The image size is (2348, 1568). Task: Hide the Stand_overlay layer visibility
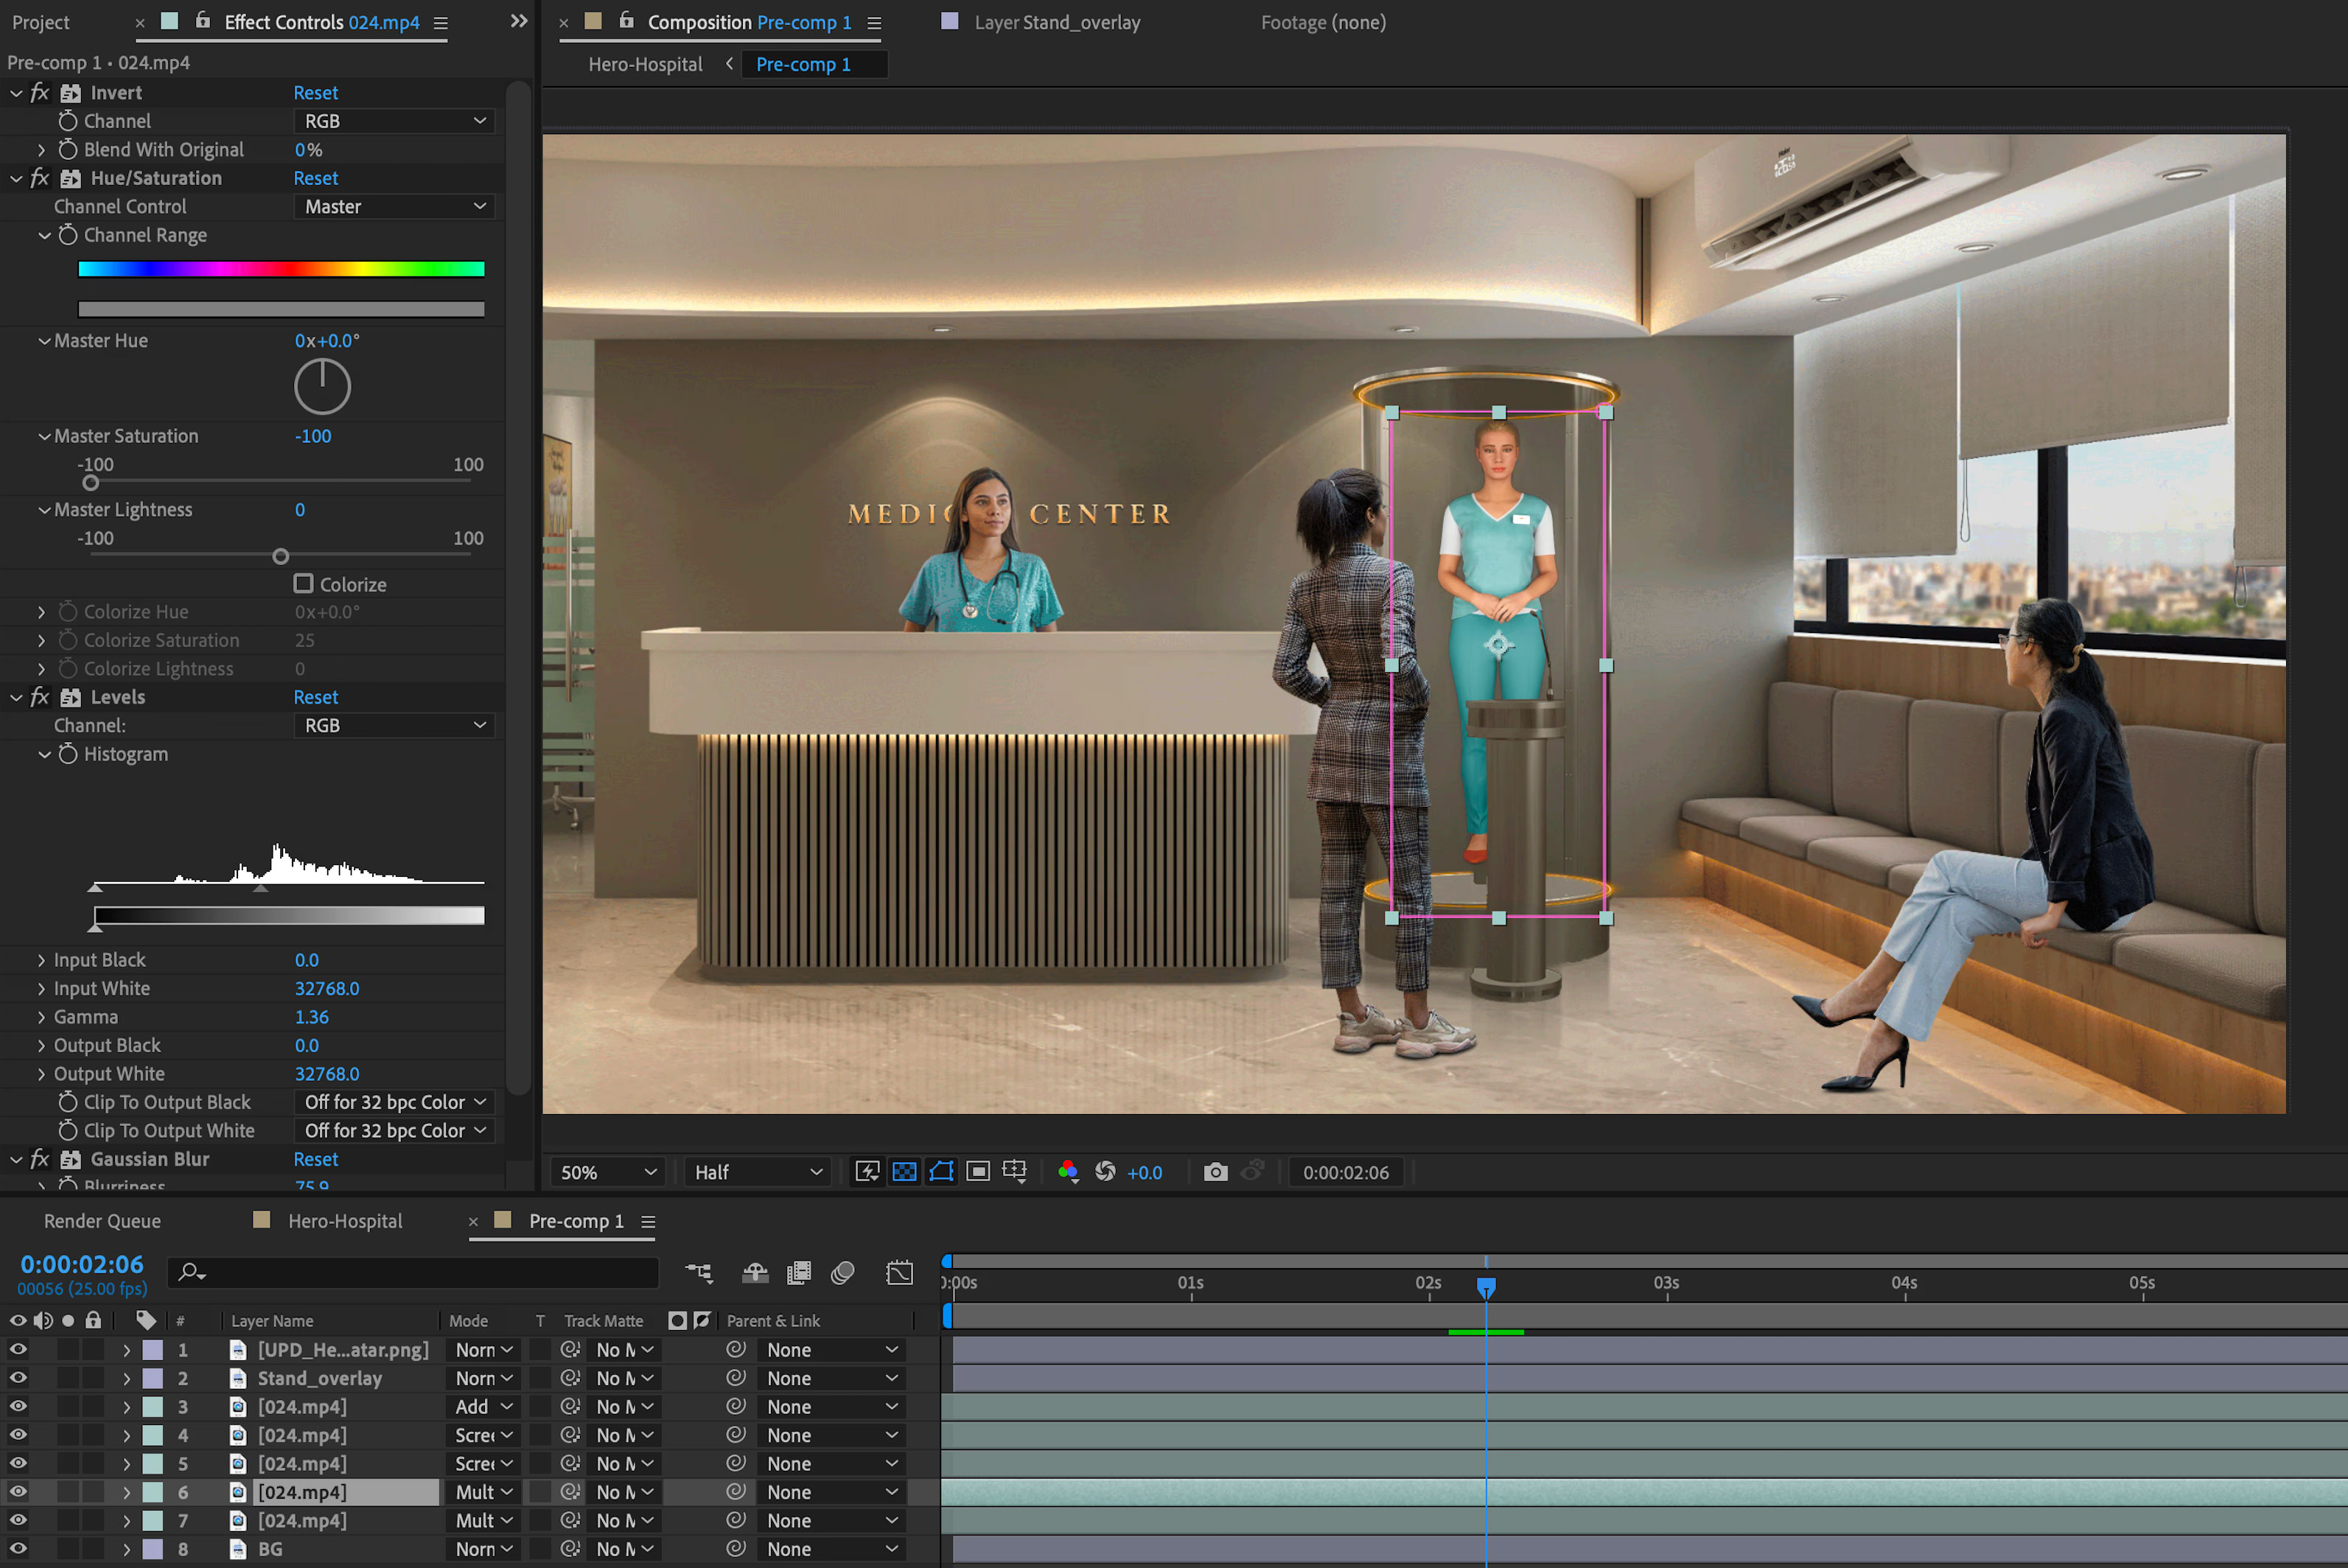tap(18, 1378)
